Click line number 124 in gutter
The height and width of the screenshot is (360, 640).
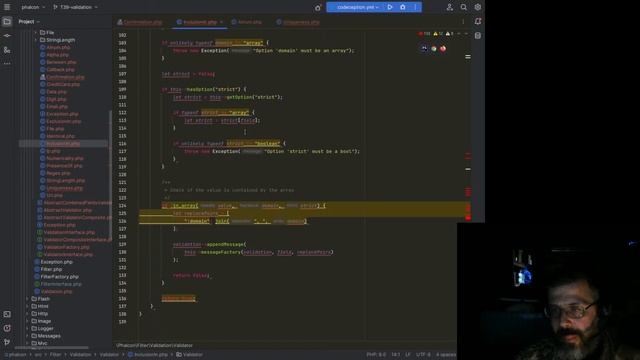[122, 206]
